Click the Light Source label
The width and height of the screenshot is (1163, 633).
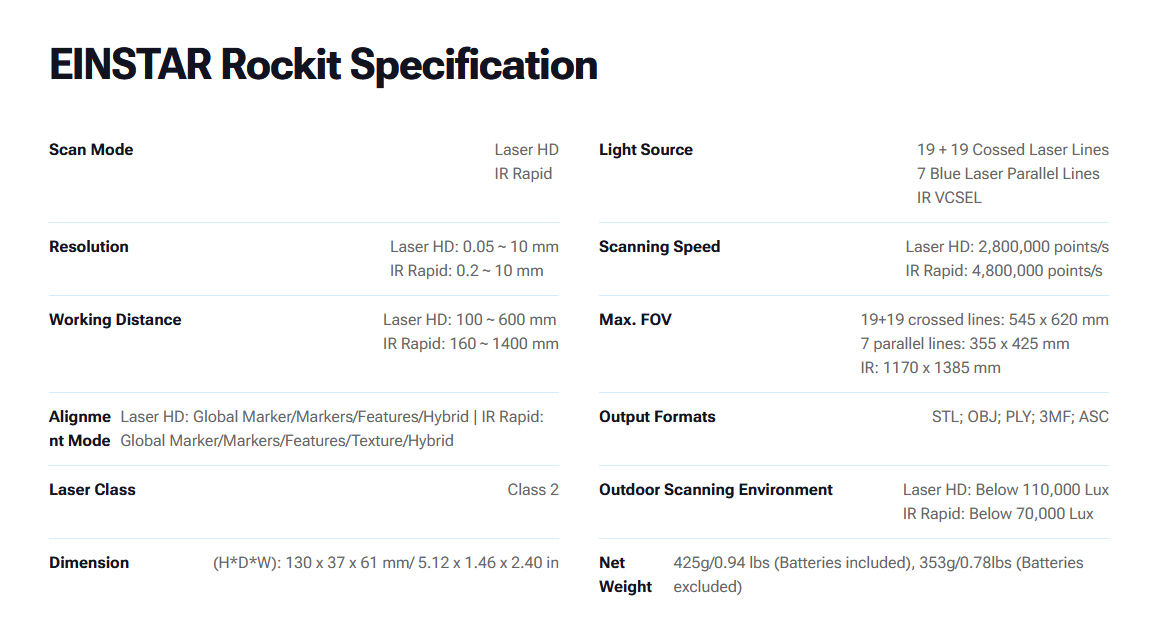pyautogui.click(x=645, y=150)
